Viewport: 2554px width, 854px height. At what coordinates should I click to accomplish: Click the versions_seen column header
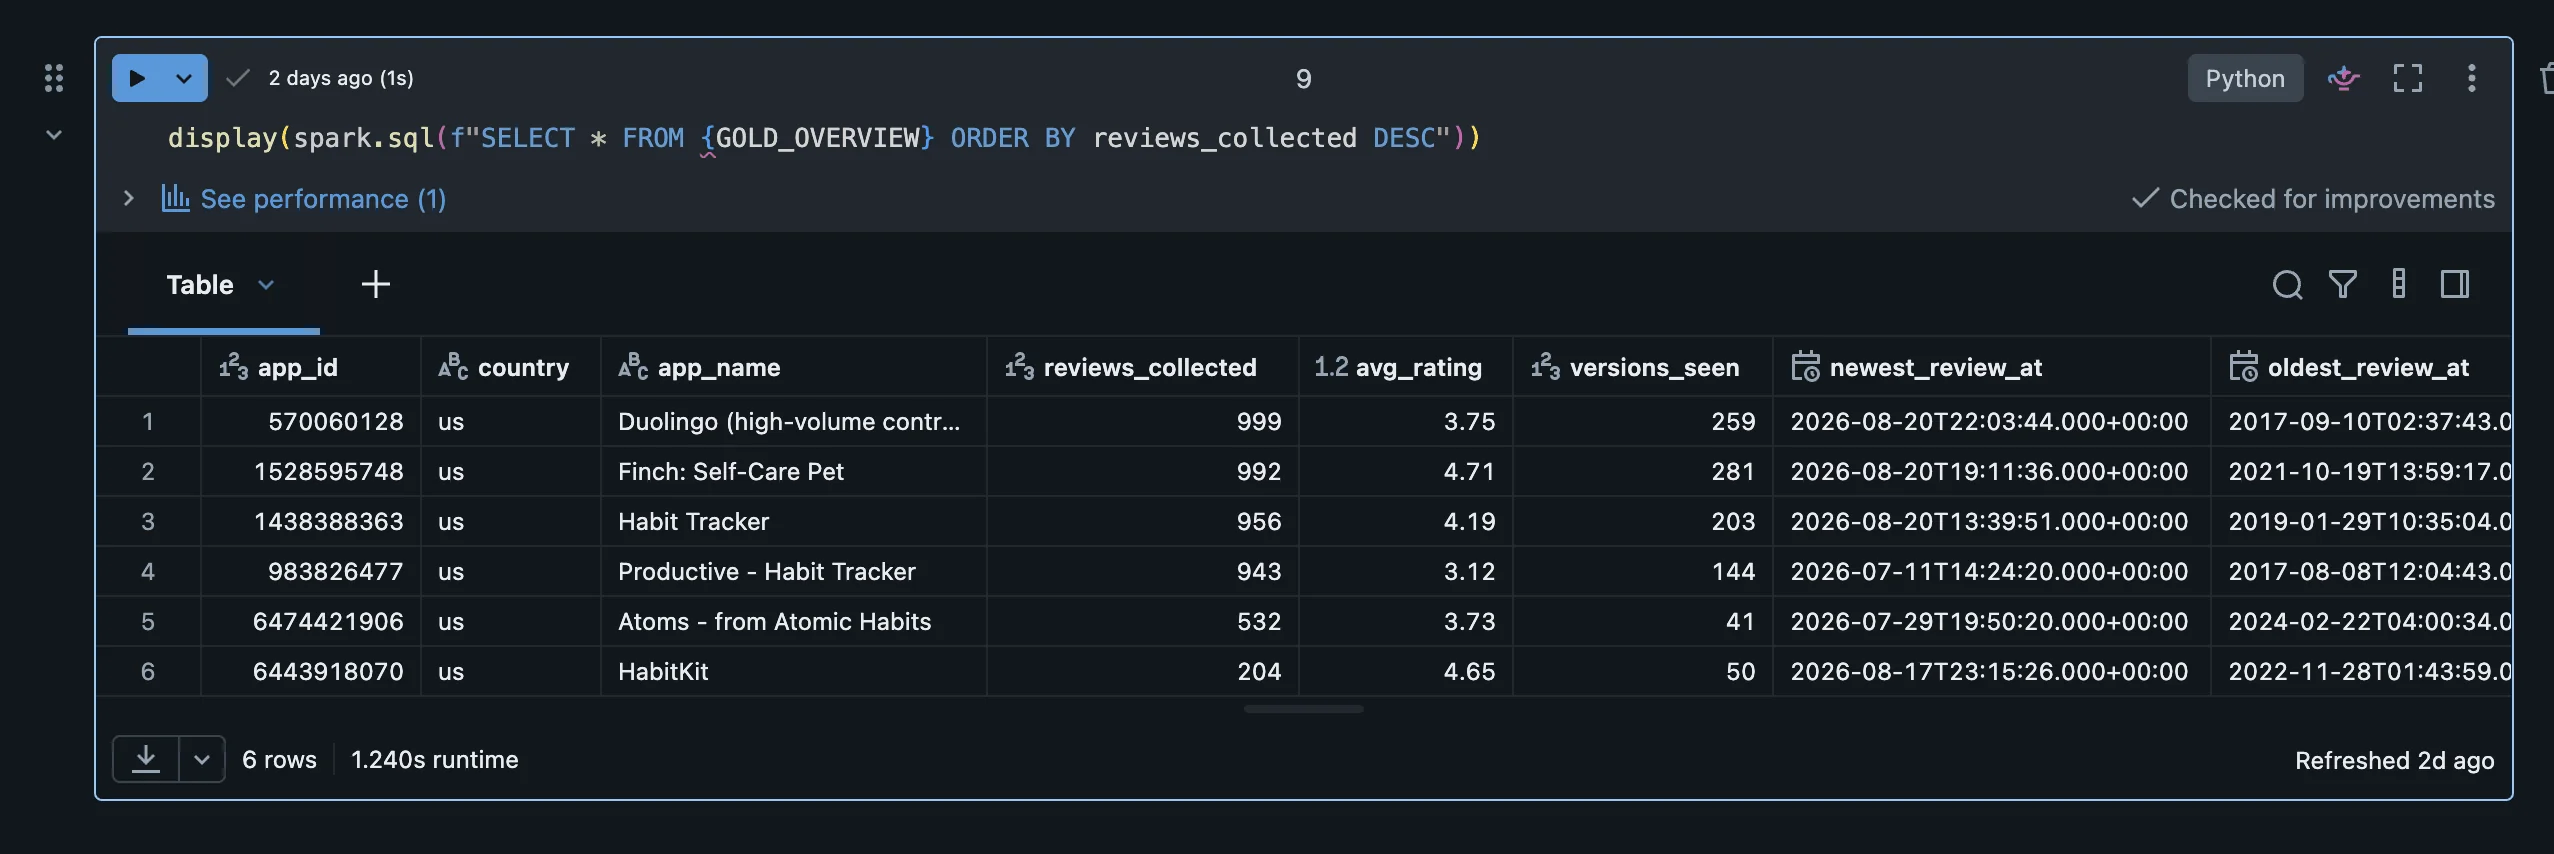click(x=1642, y=367)
